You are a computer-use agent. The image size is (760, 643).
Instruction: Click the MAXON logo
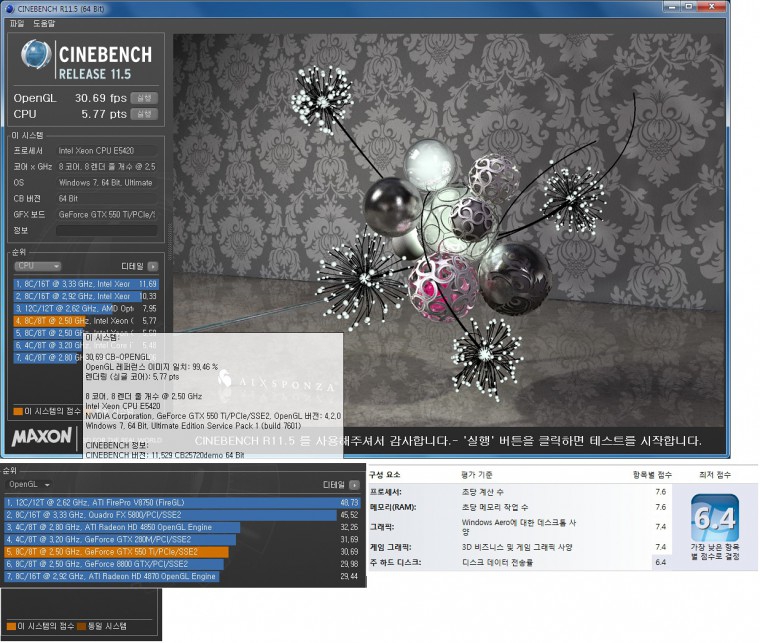42,437
